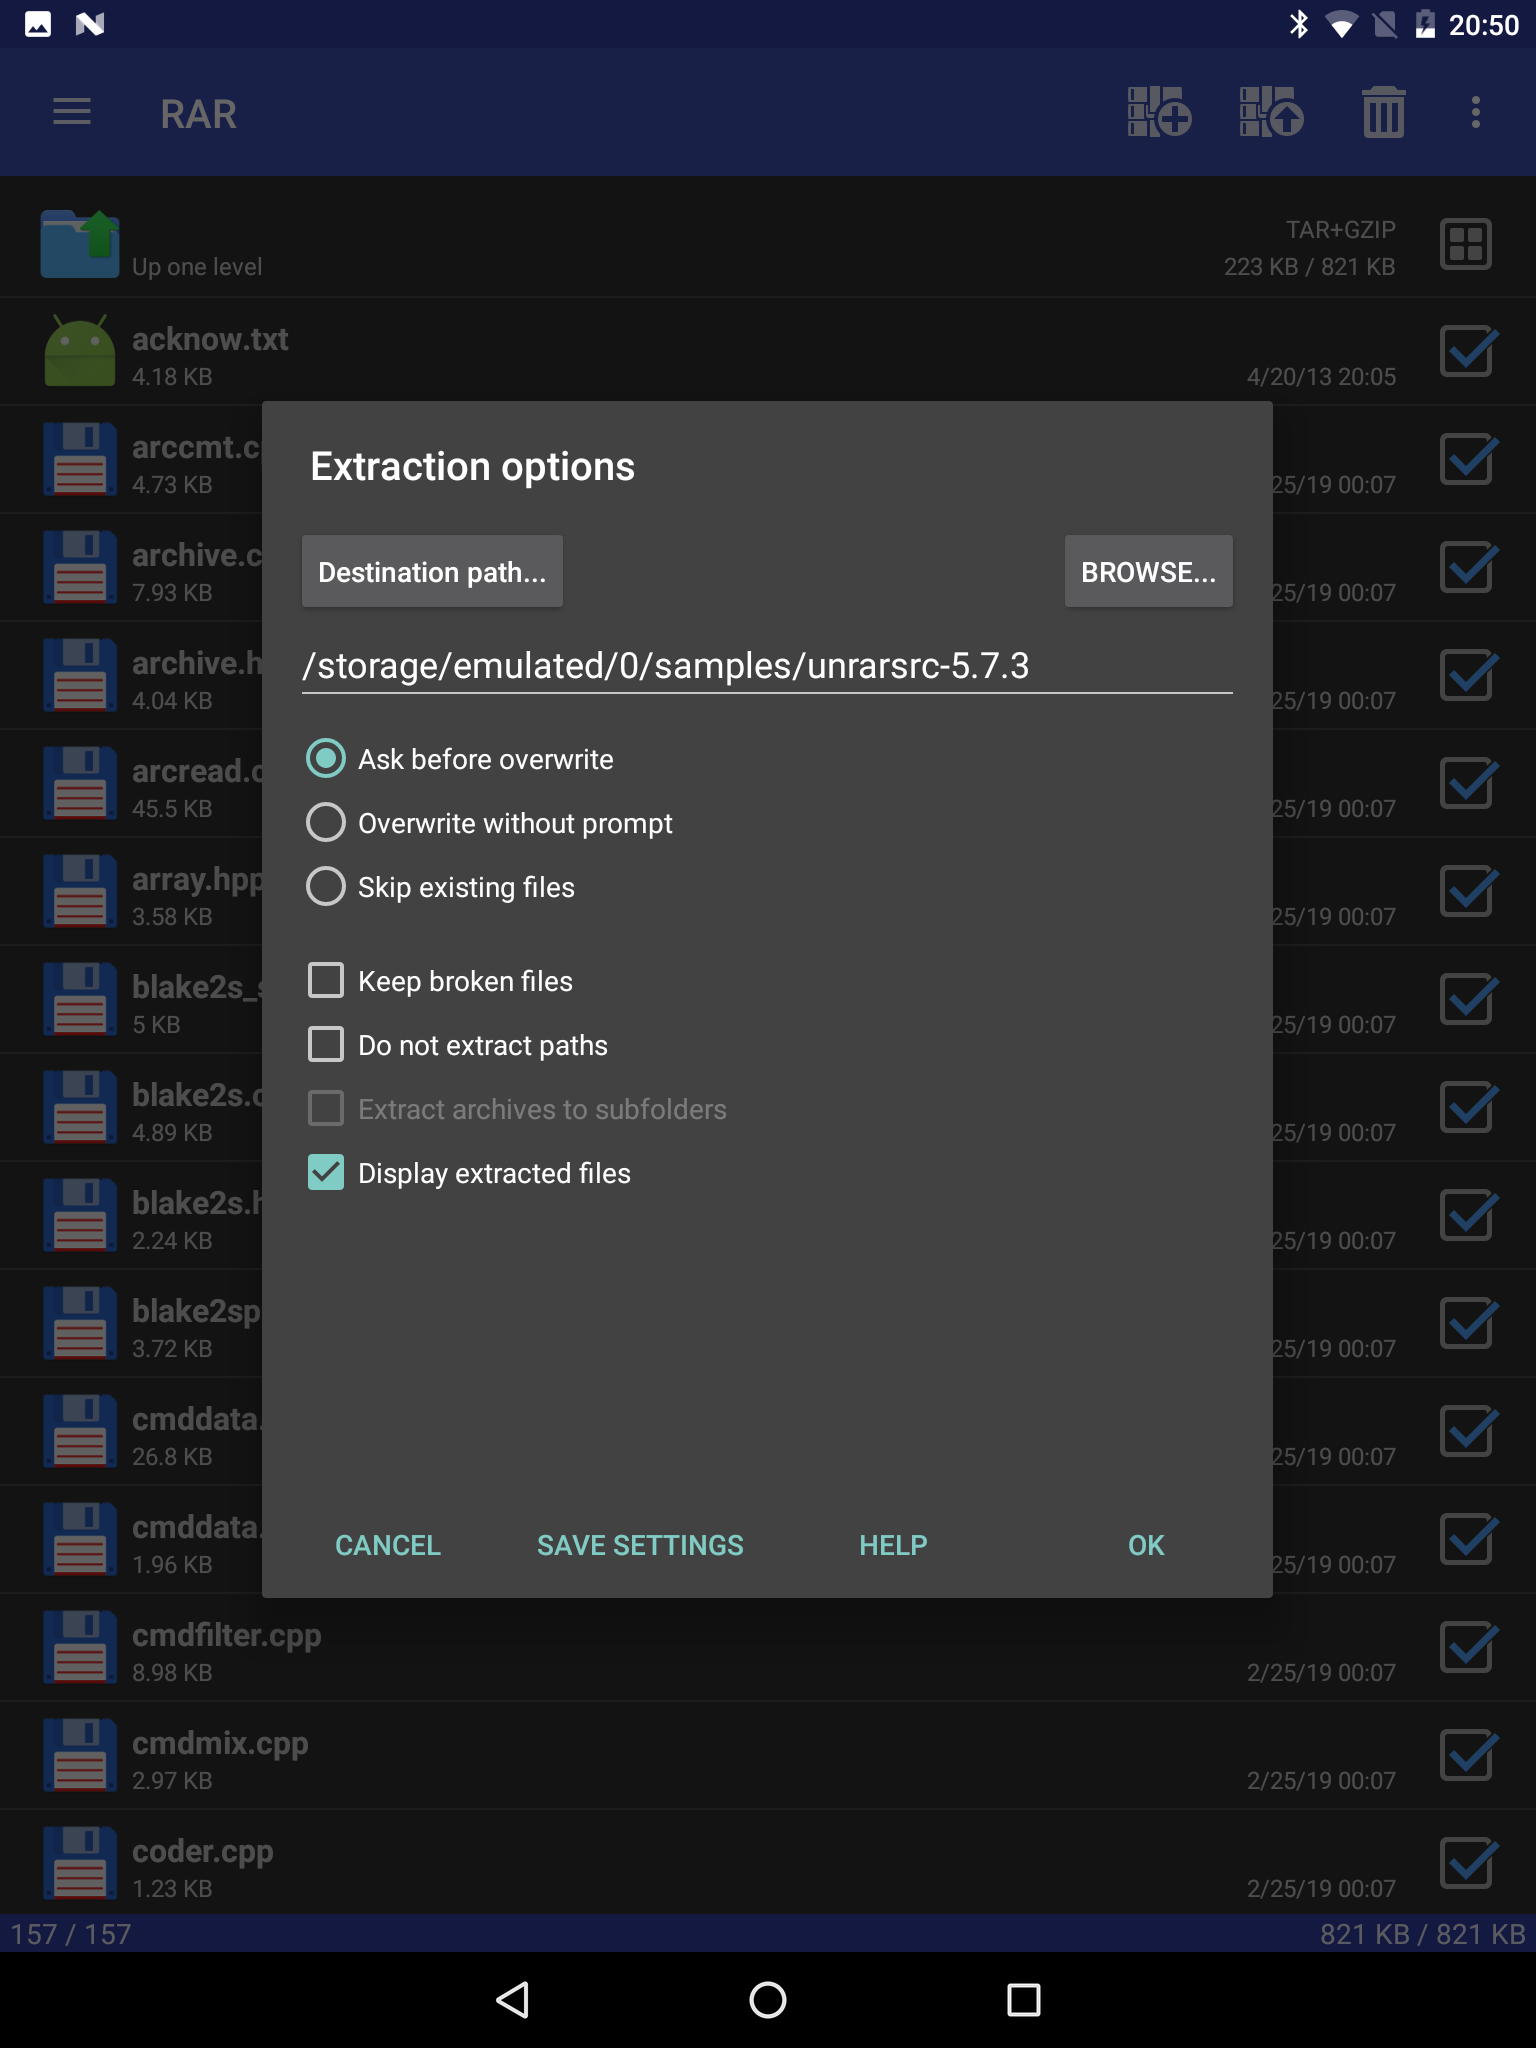
Task: Enable Keep broken files checkbox
Action: coord(326,981)
